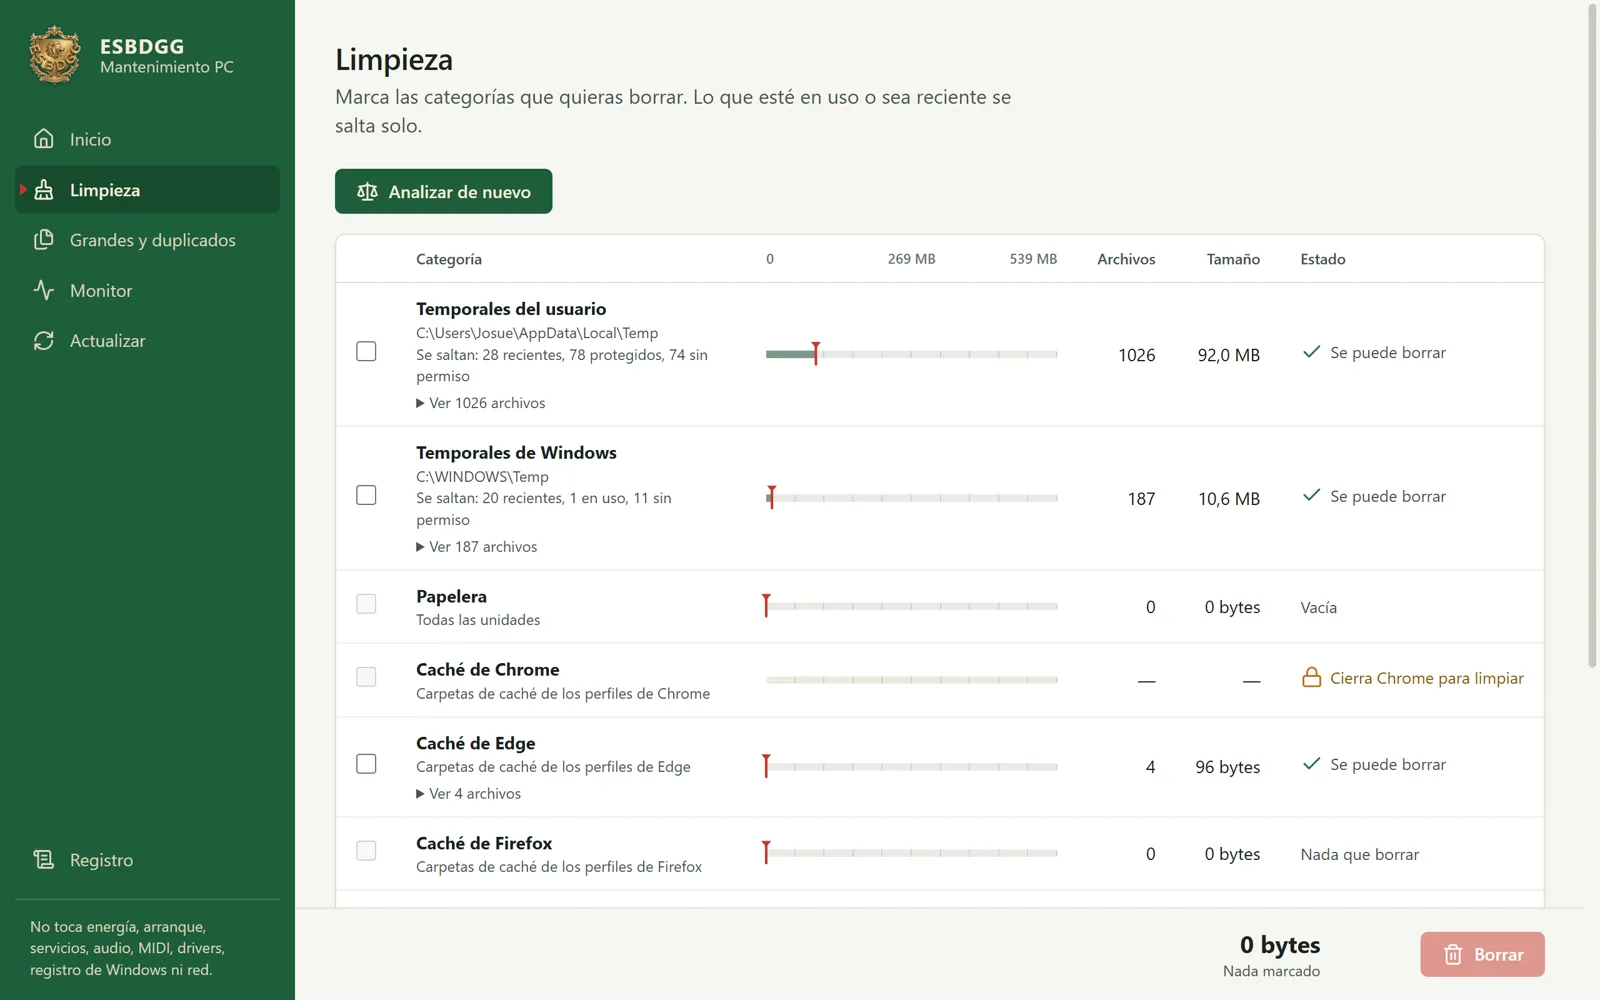
Task: Click the Registro log icon
Action: click(x=44, y=860)
